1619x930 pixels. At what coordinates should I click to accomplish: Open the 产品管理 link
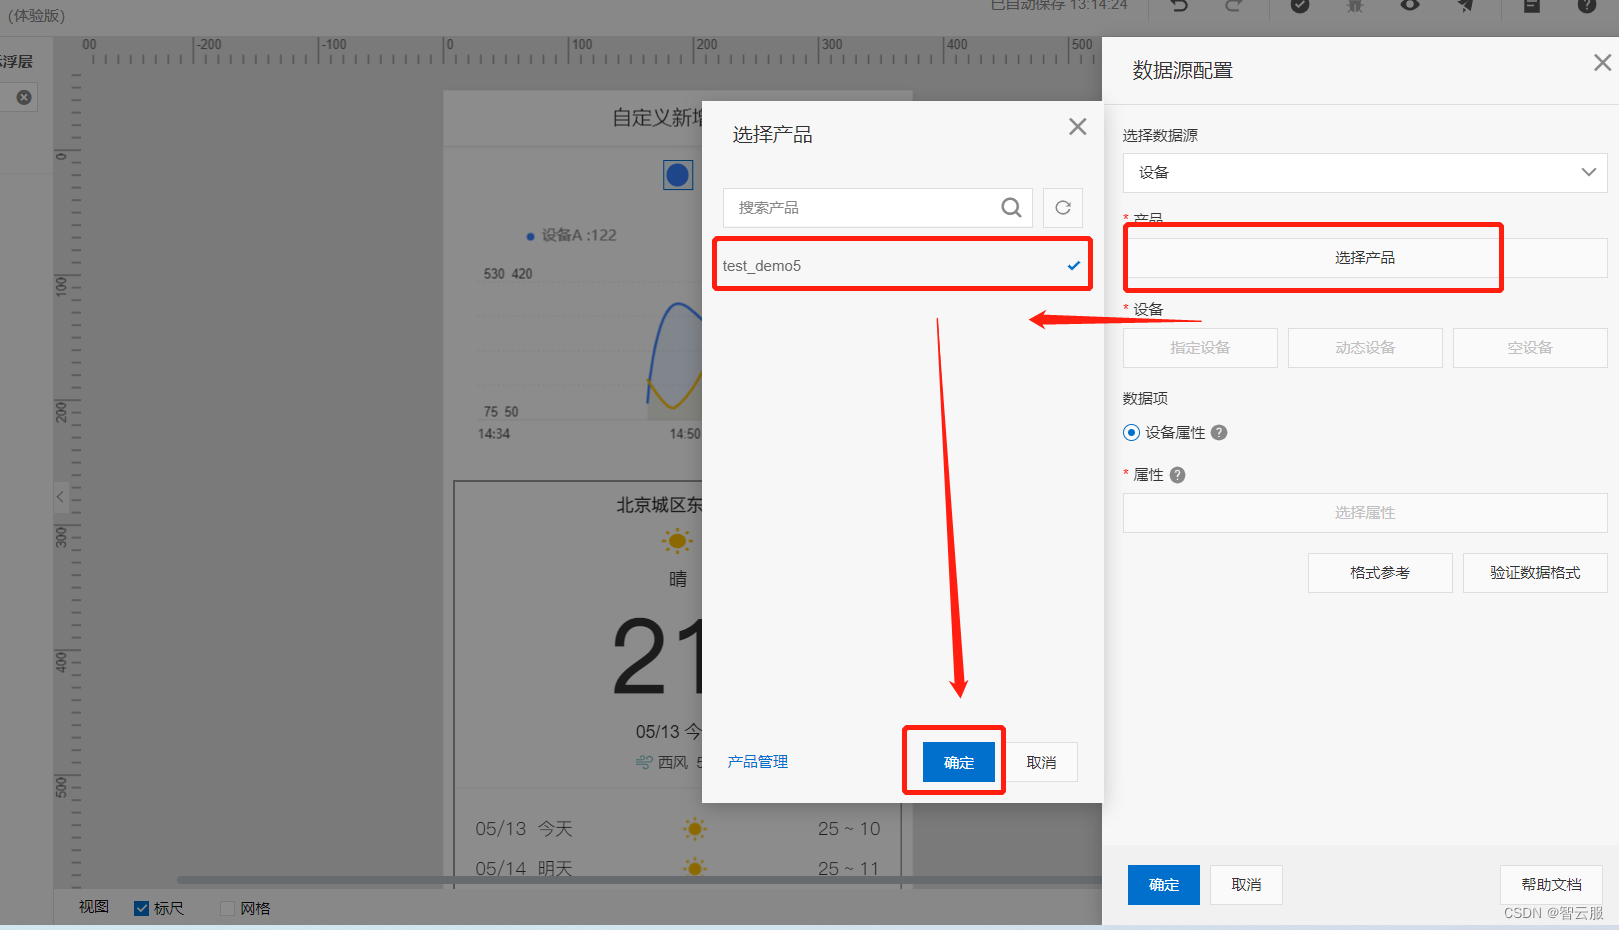[758, 761]
